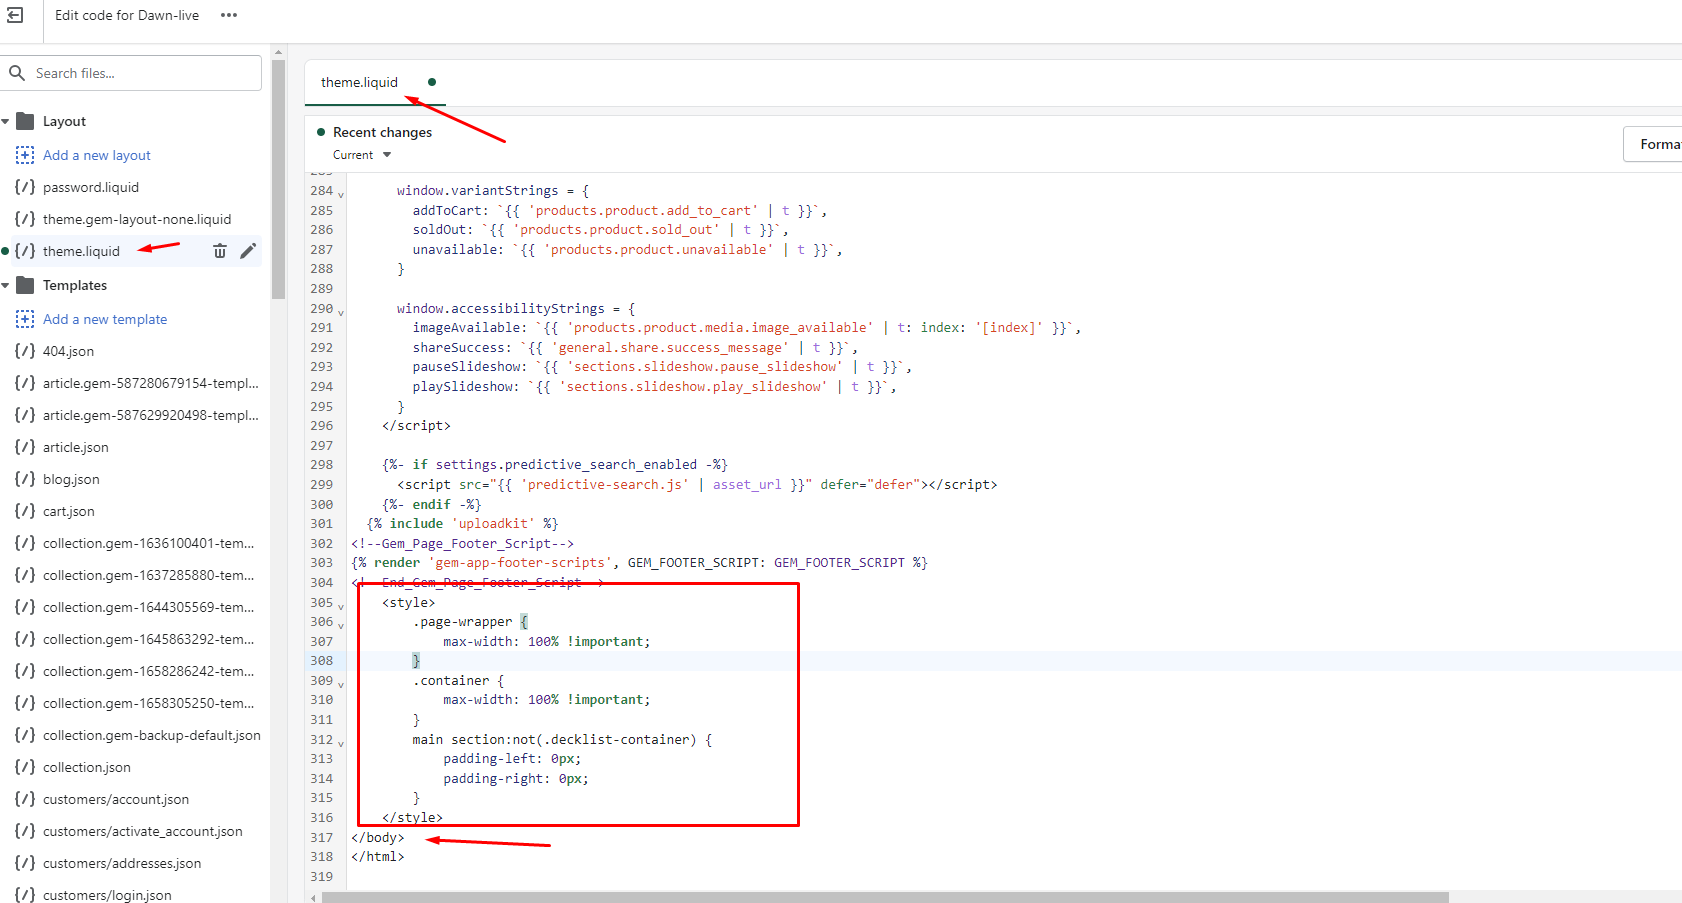Open the Current version dropdown
This screenshot has height=903, width=1682.
click(x=362, y=155)
